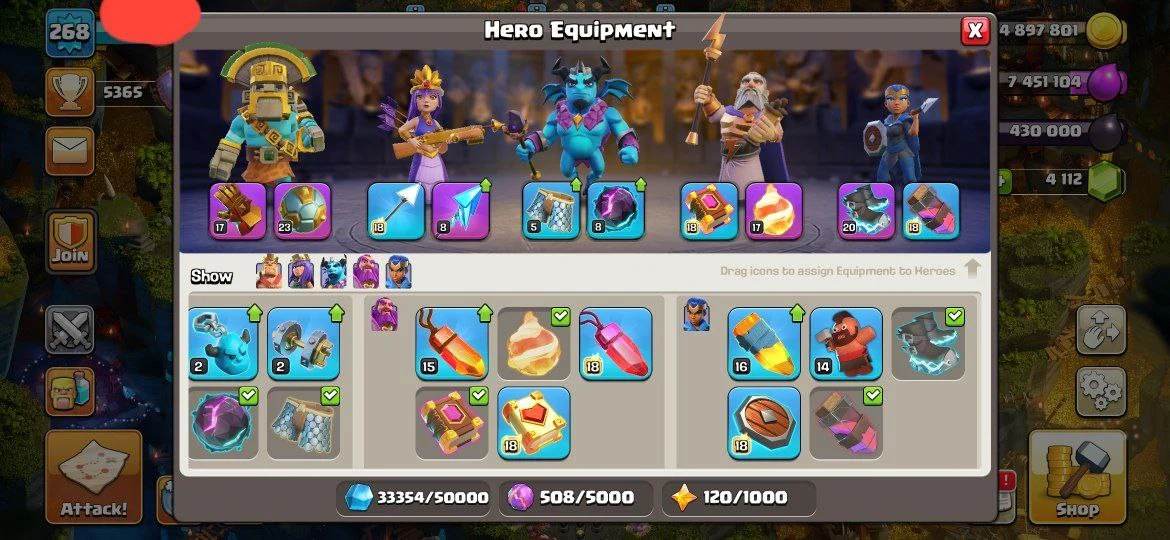
Task: Tap the Attack! map button
Action: click(x=94, y=477)
